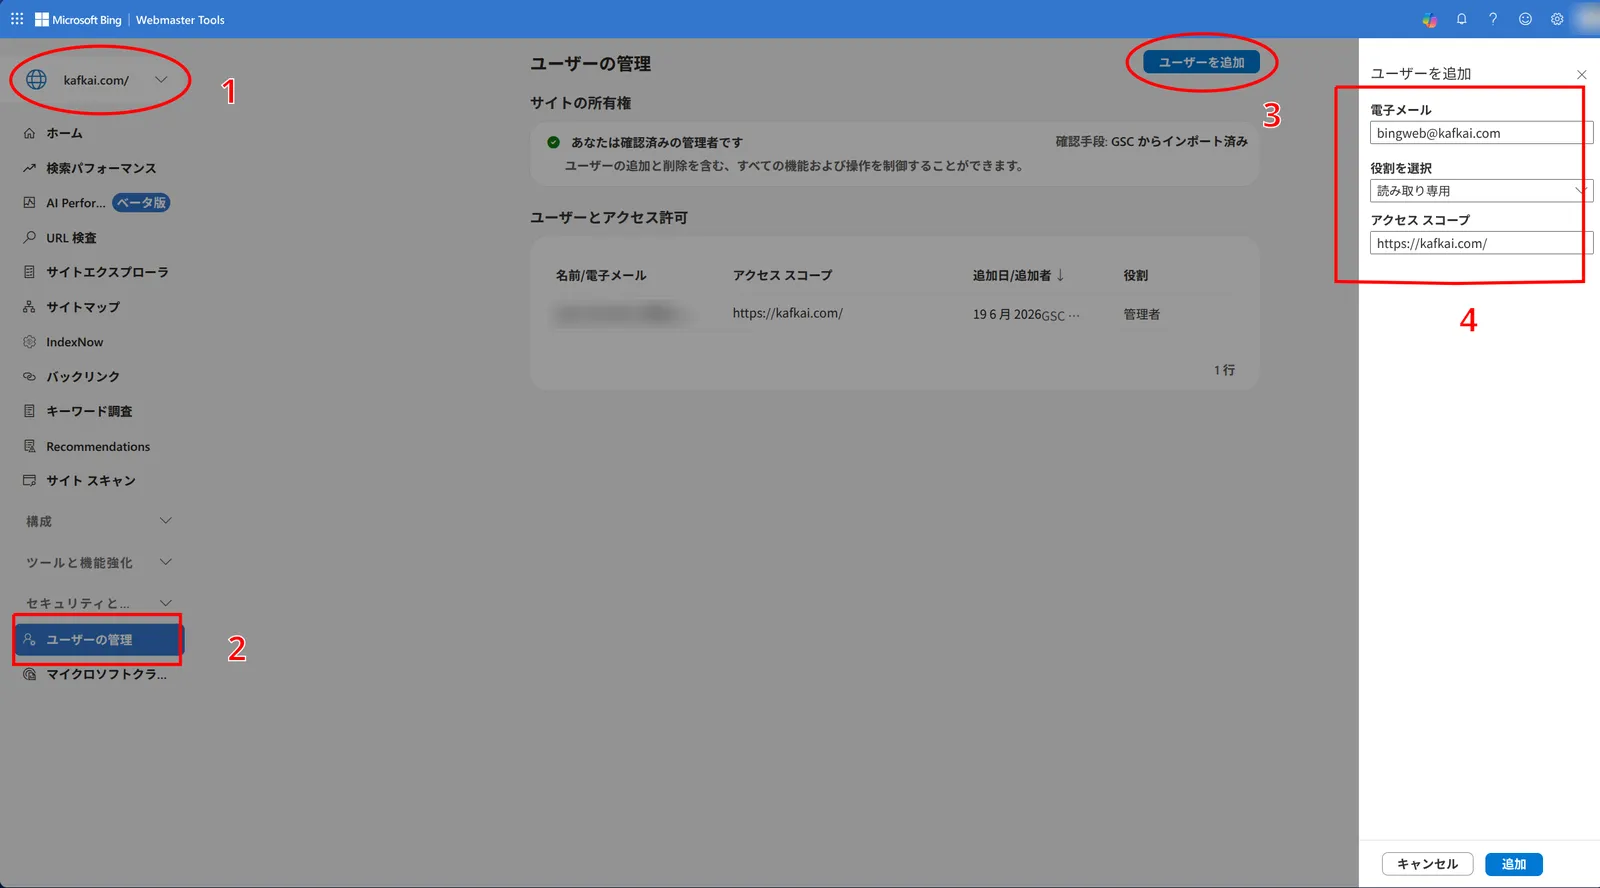
Task: Click the 名前/電子メール column header
Action: (601, 275)
